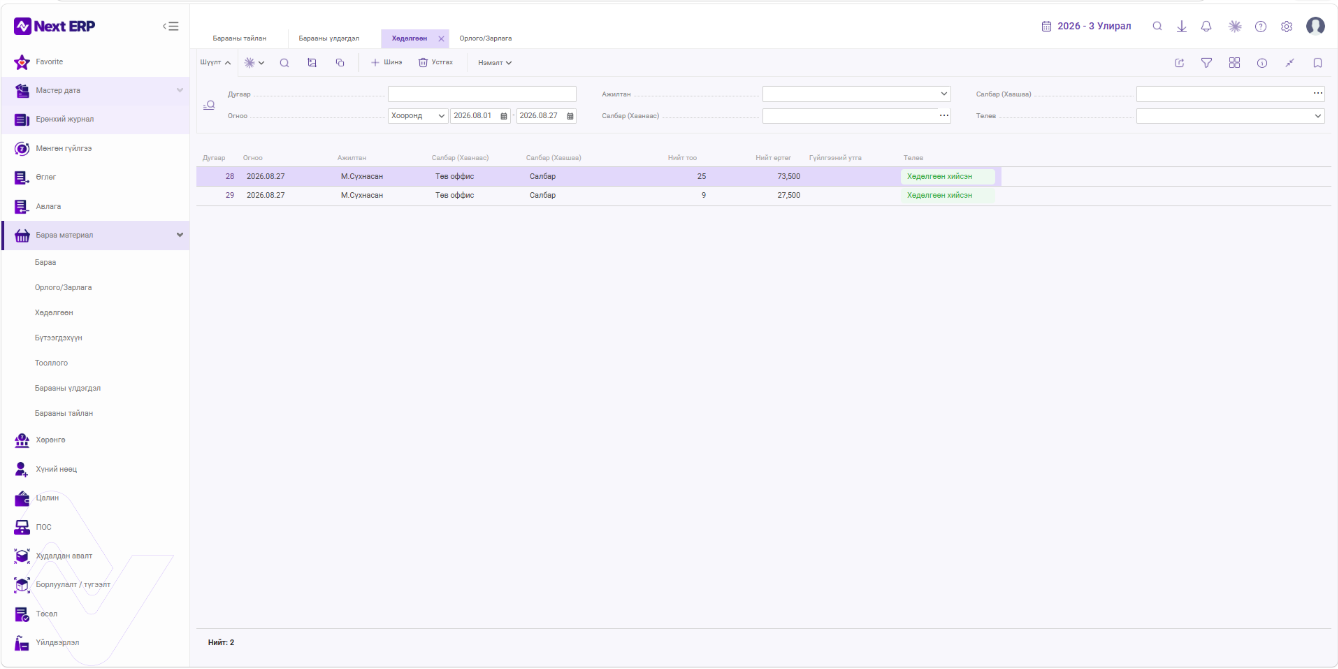Click the Дугаар number input field

[482, 94]
